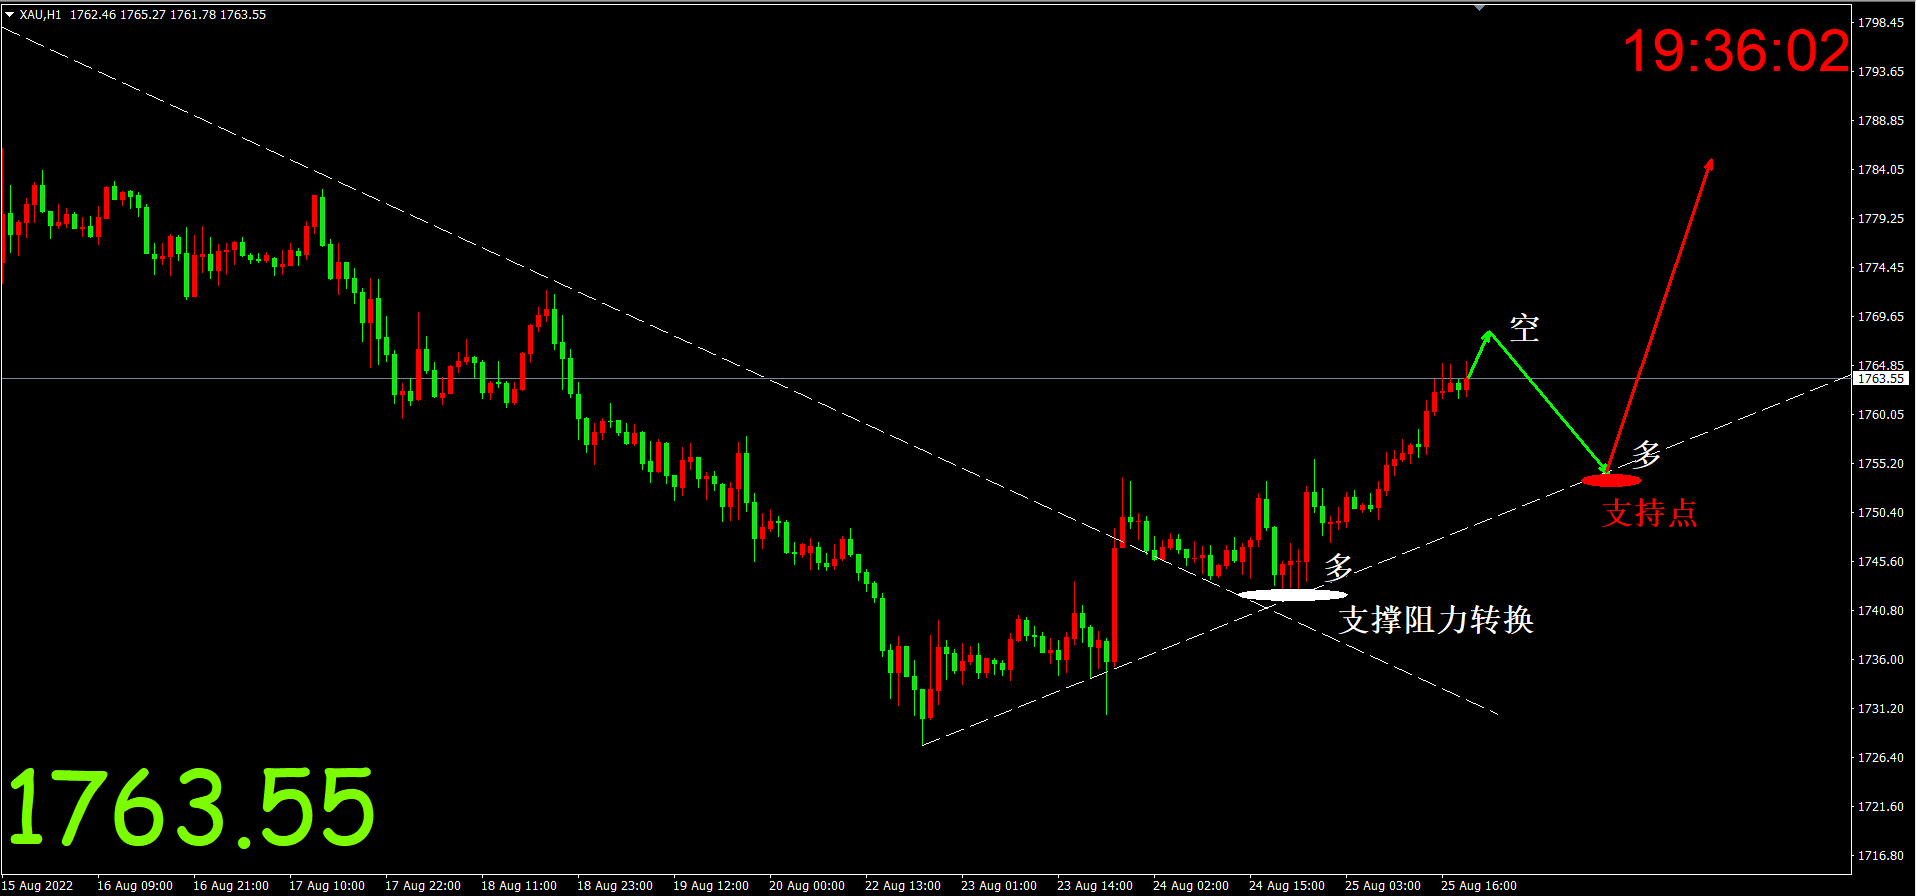The width and height of the screenshot is (1916, 896).
Task: Click the 17 Aug 10:00 time axis label
Action: 327,885
